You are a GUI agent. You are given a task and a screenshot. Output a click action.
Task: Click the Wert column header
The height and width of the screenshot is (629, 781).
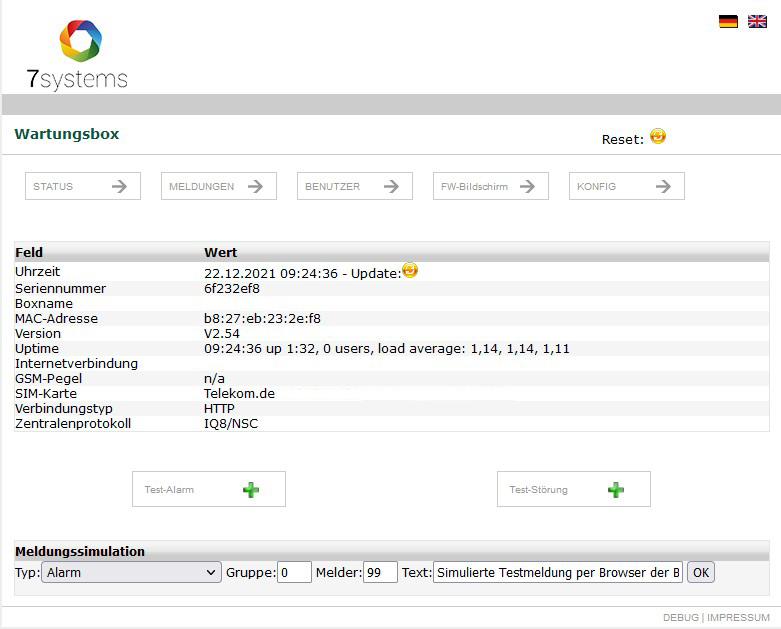click(220, 252)
